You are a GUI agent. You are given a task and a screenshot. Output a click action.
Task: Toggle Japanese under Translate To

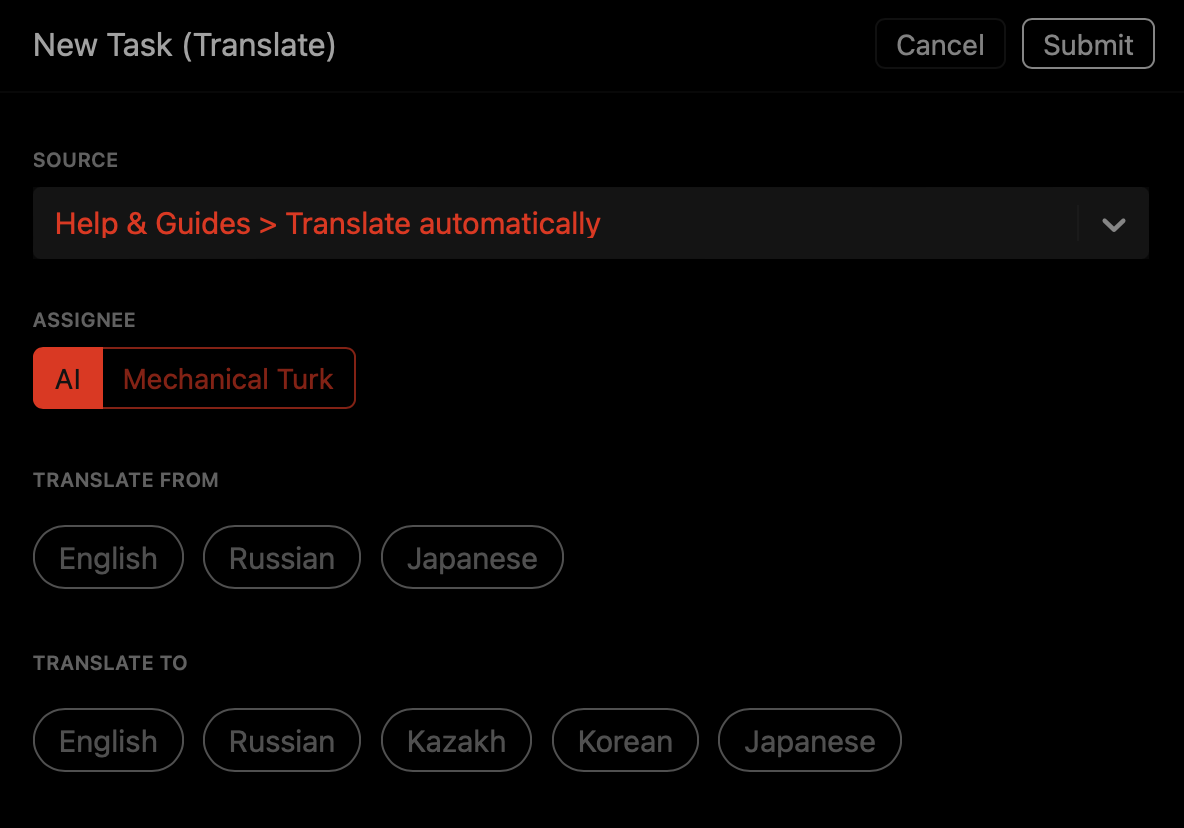pos(810,741)
